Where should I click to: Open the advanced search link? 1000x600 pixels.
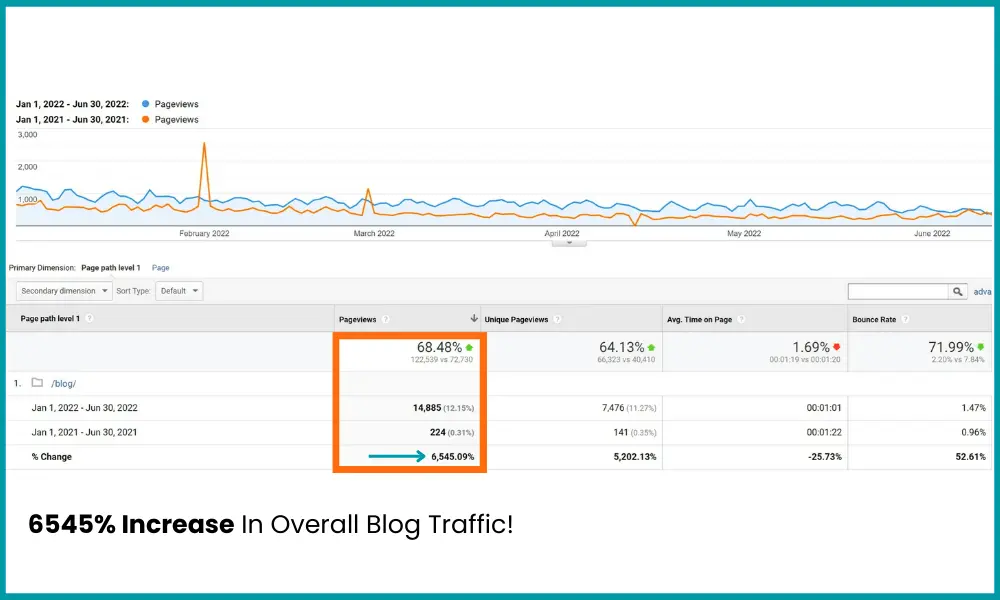pyautogui.click(x=982, y=291)
